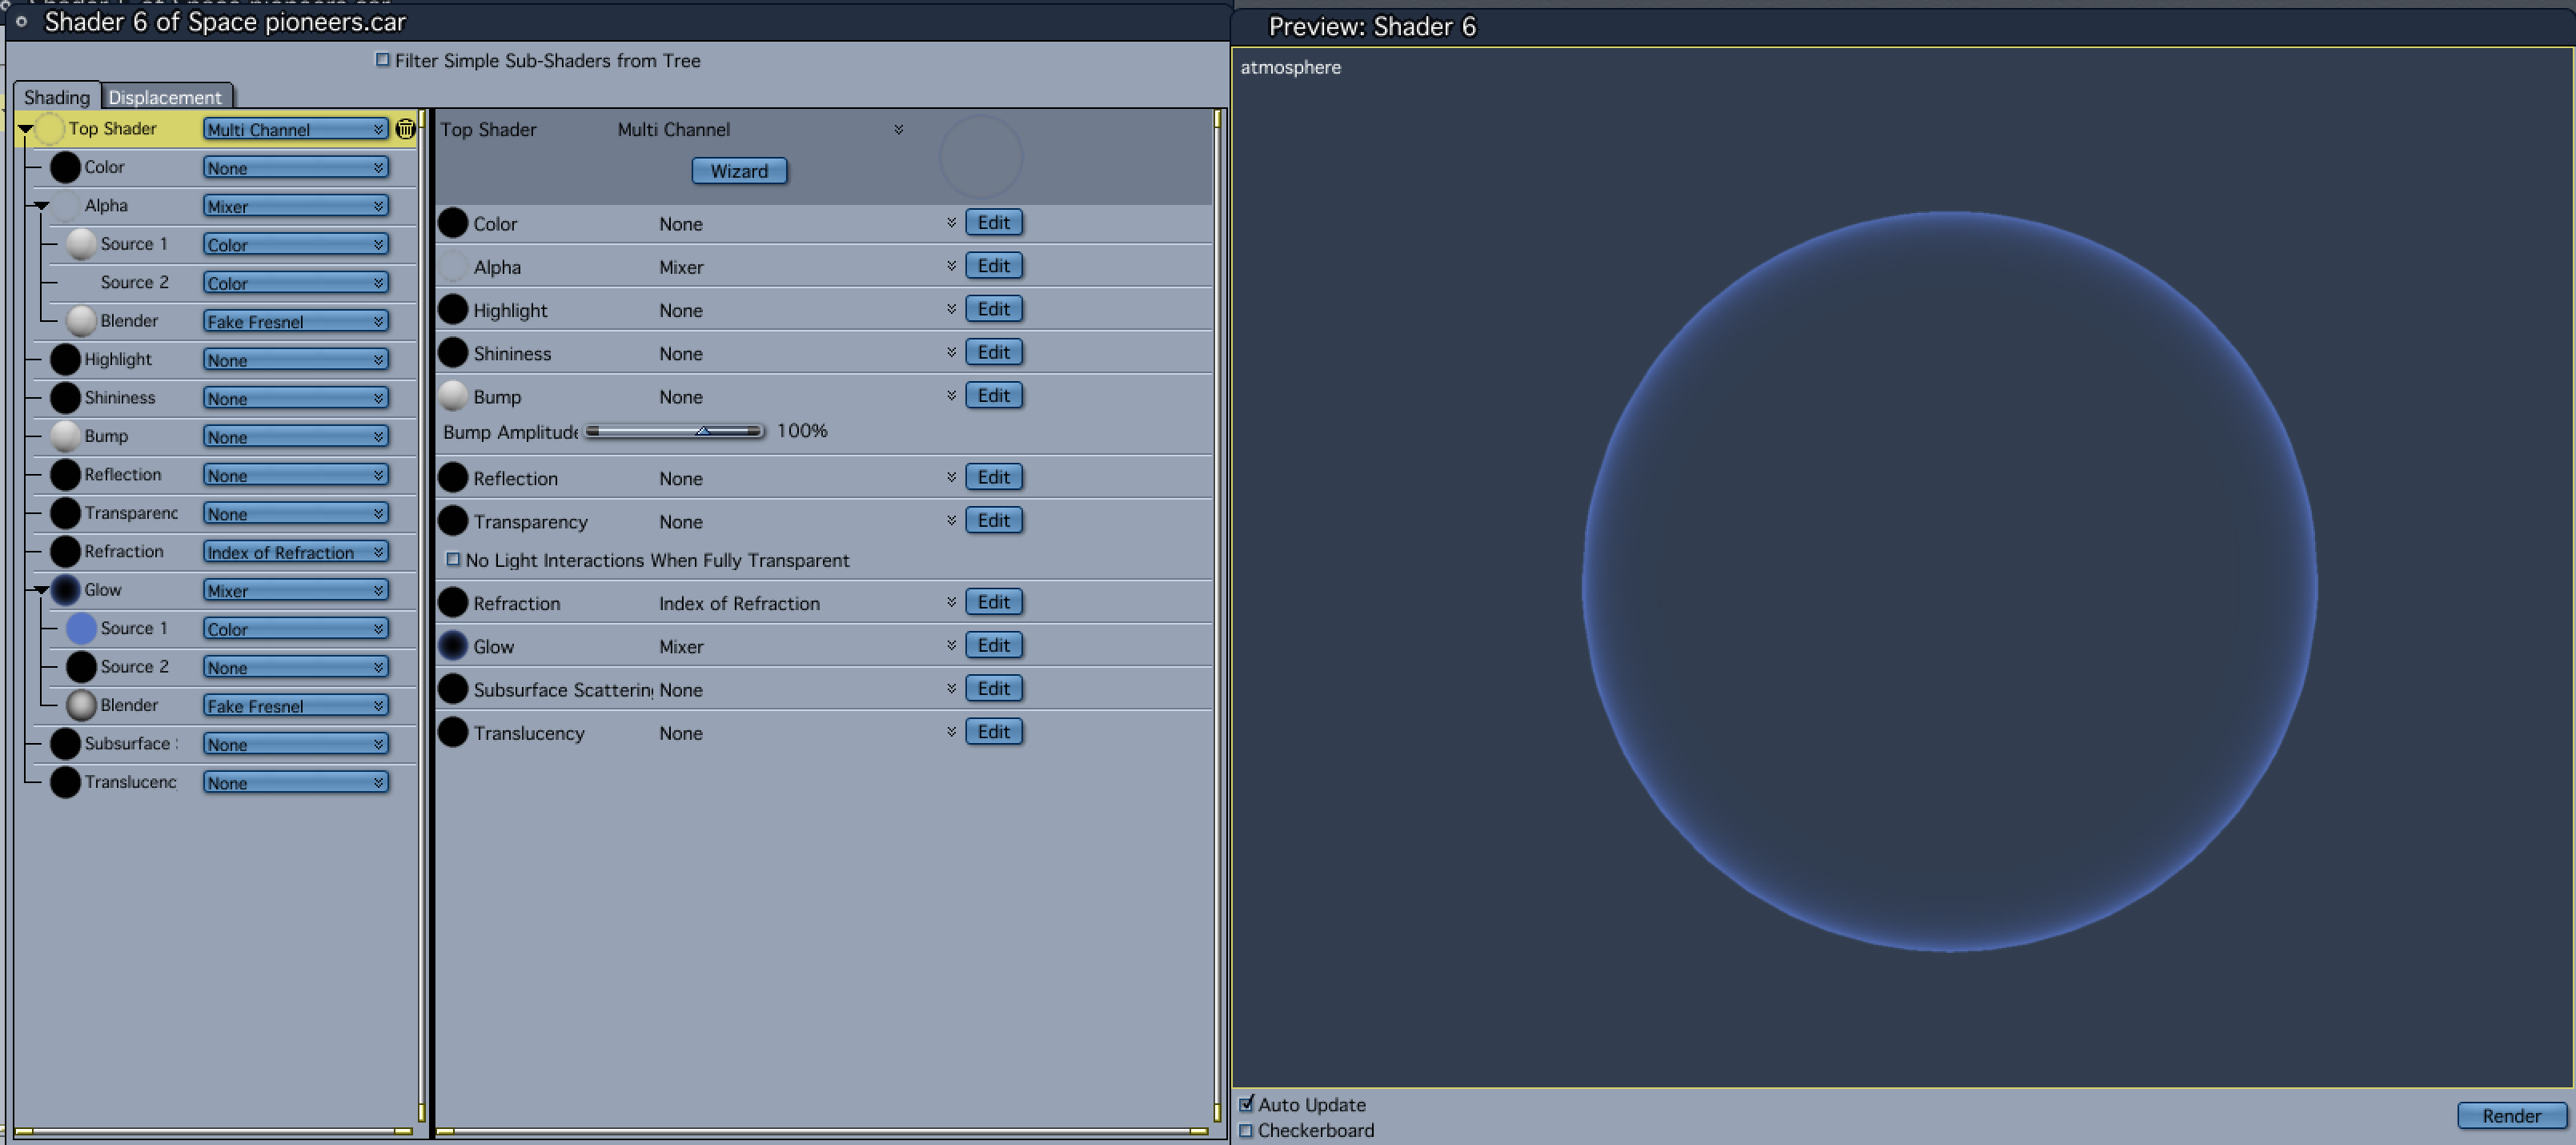Click the Wizard button
Image resolution: width=2576 pixels, height=1145 pixels.
pyautogui.click(x=739, y=171)
